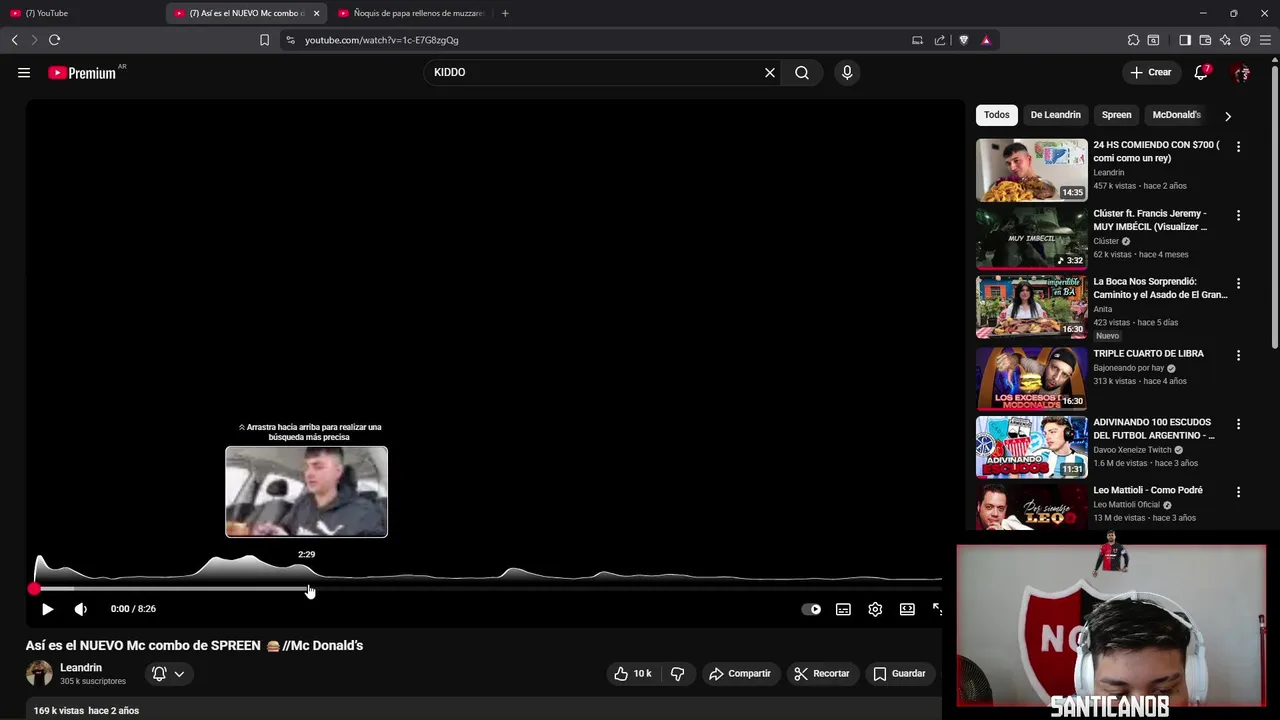The width and height of the screenshot is (1280, 720).
Task: Toggle subtitles in the player
Action: coord(843,609)
